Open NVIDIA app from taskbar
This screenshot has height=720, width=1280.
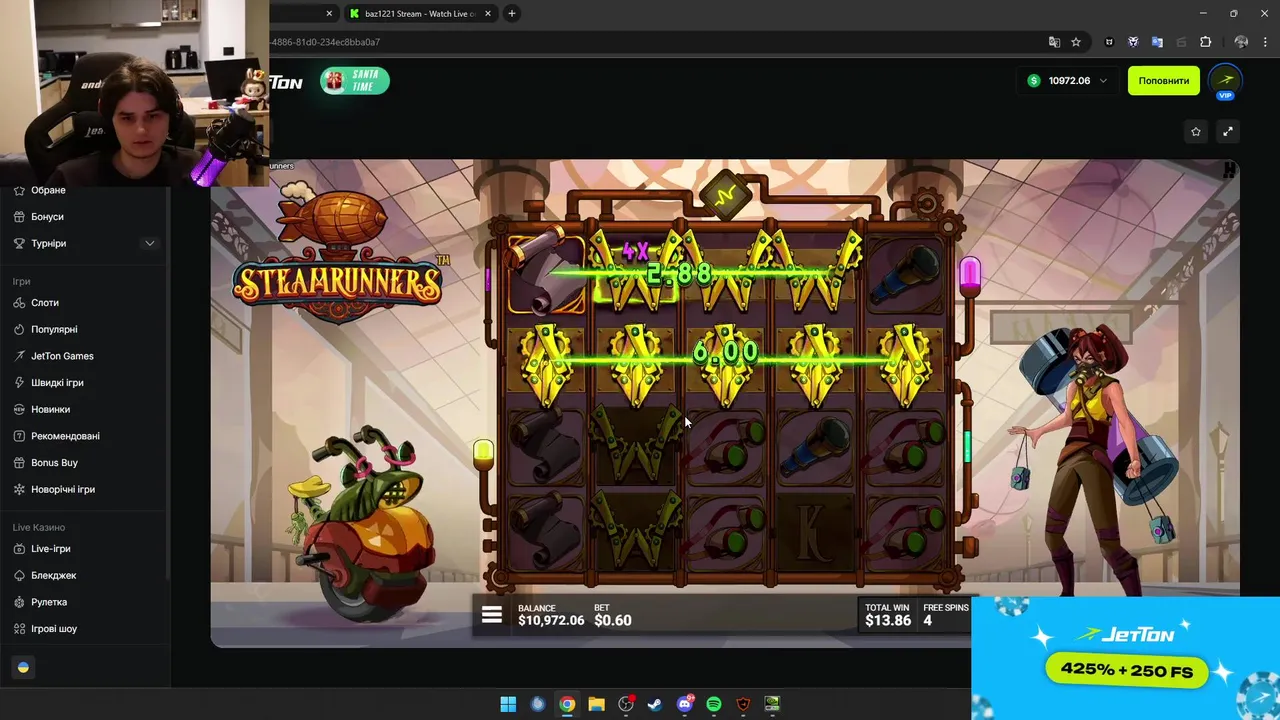(x=773, y=704)
